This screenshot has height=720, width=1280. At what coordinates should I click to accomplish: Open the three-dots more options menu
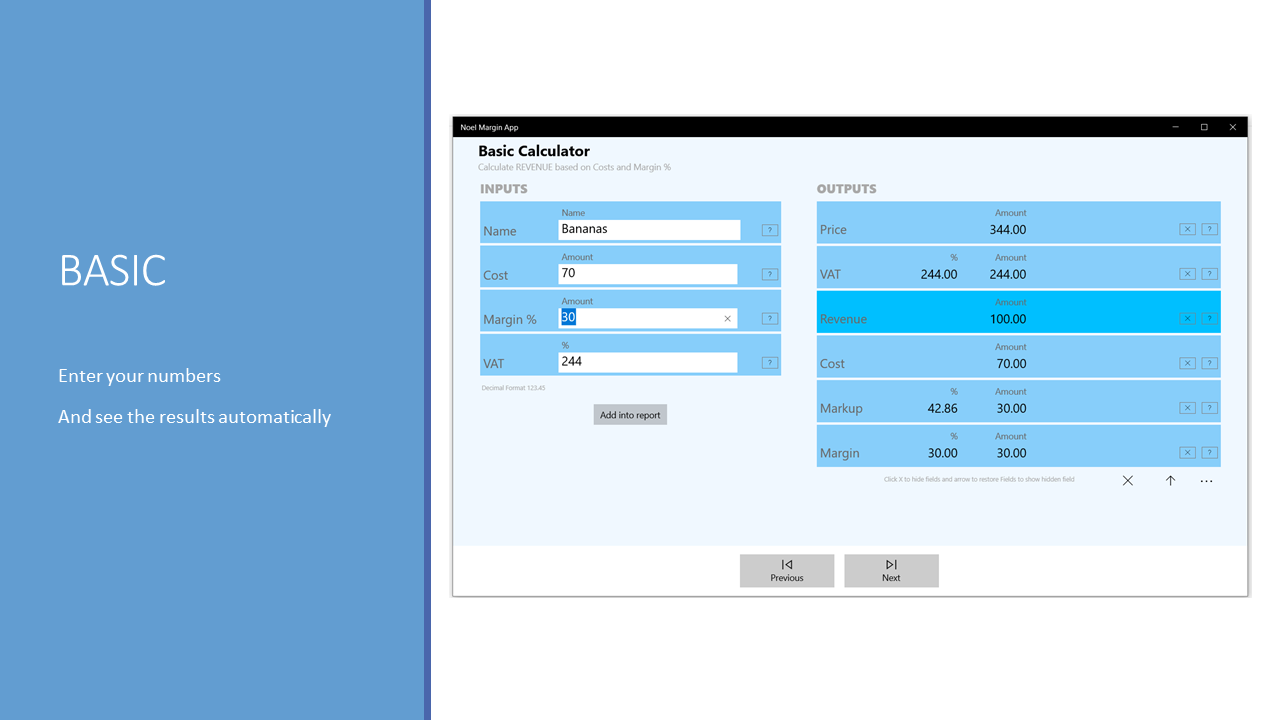point(1206,481)
